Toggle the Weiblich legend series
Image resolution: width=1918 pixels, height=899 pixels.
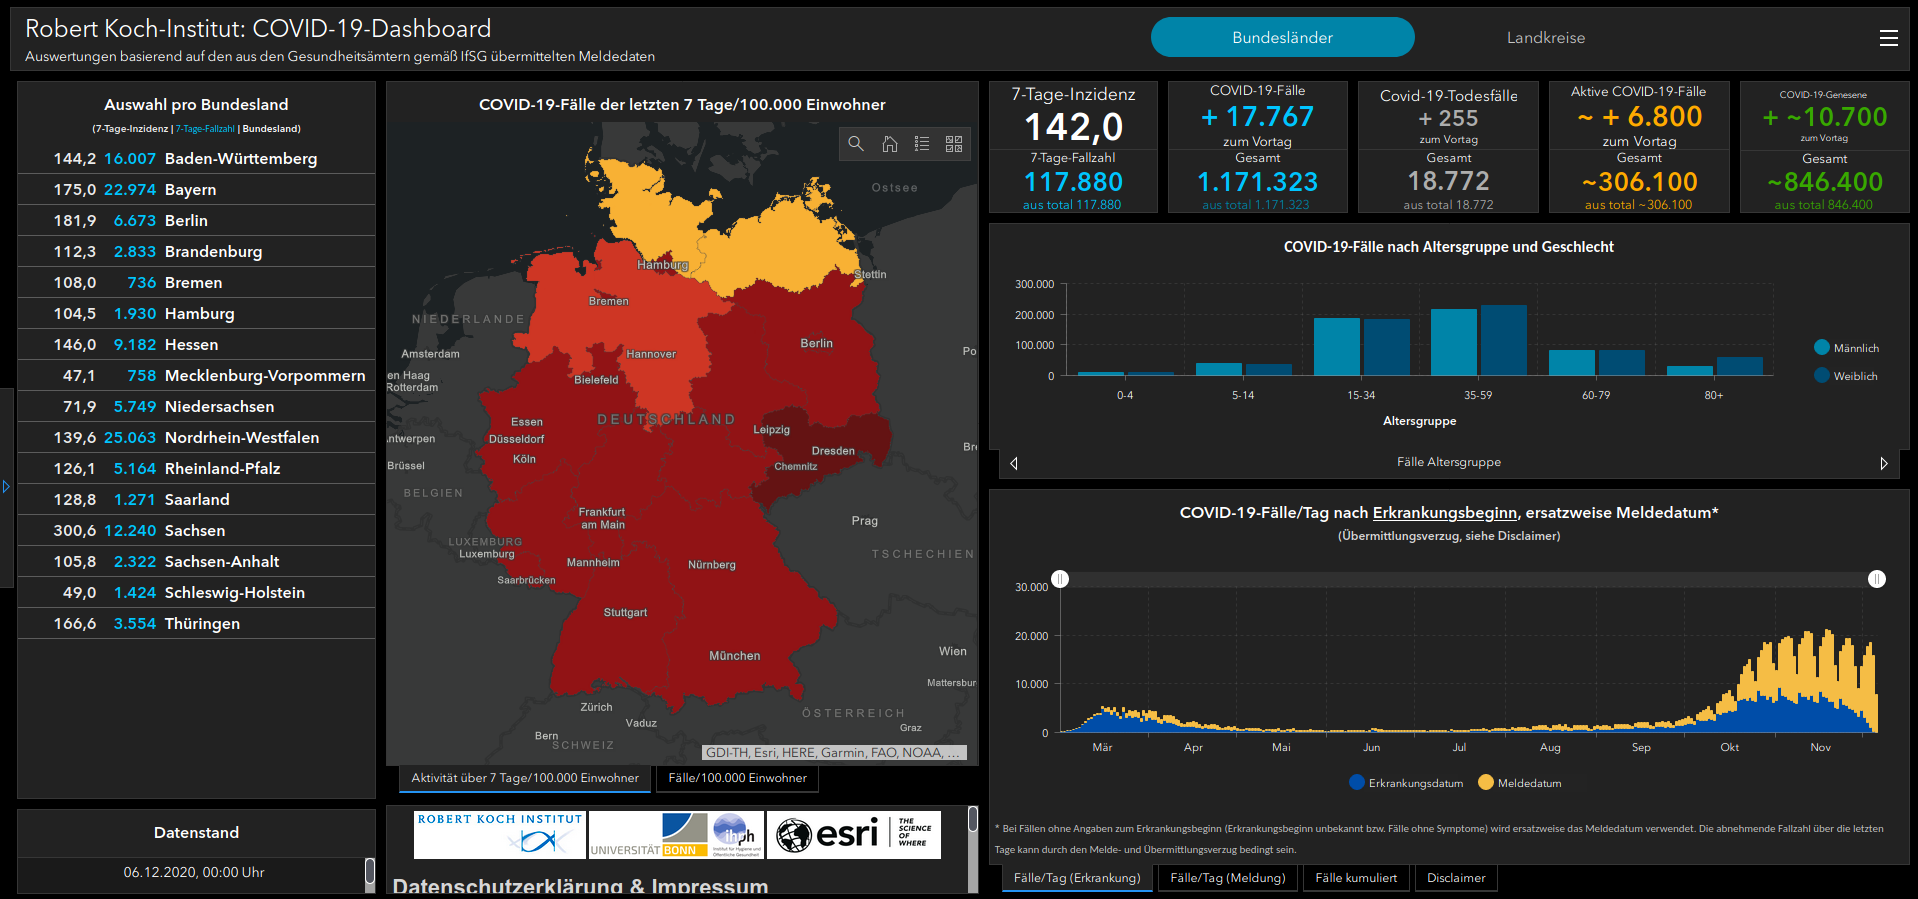coord(1846,376)
